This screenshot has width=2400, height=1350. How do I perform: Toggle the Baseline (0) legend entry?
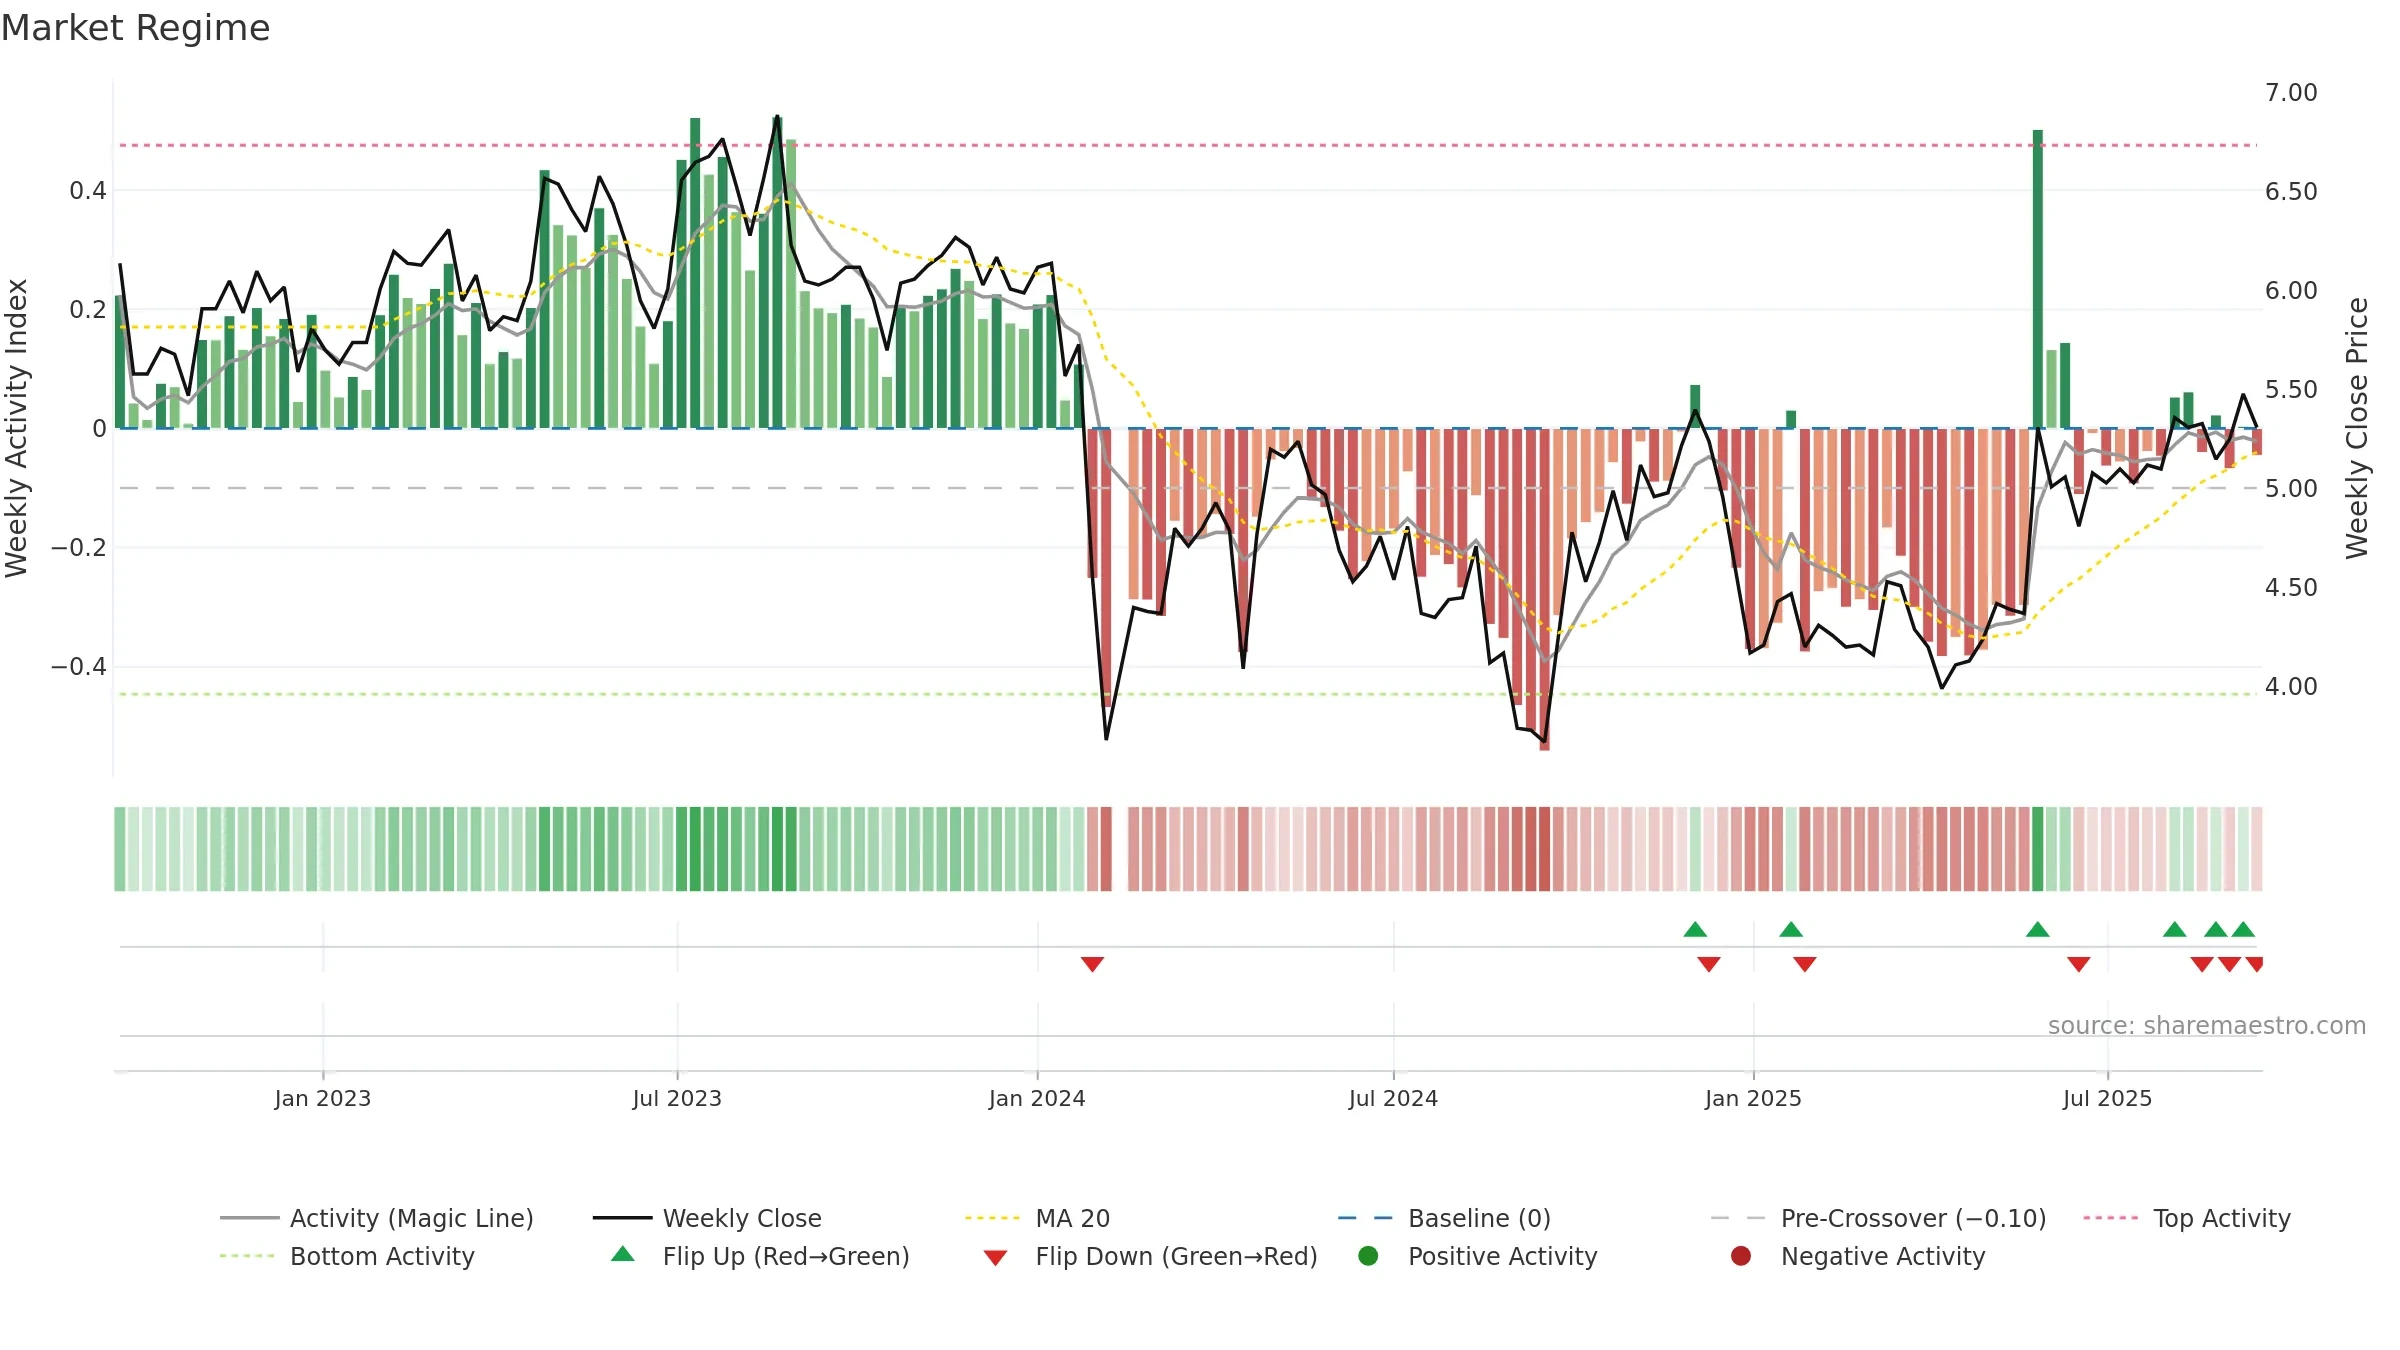click(x=1444, y=1218)
